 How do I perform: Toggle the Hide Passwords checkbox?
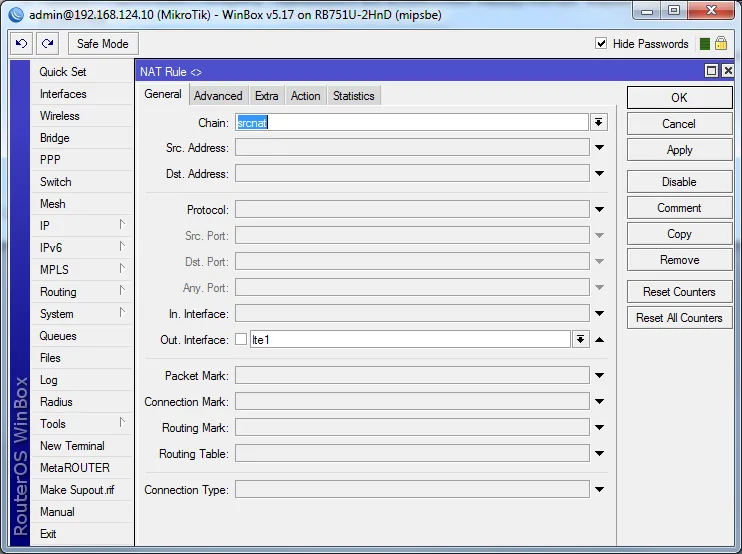(601, 44)
